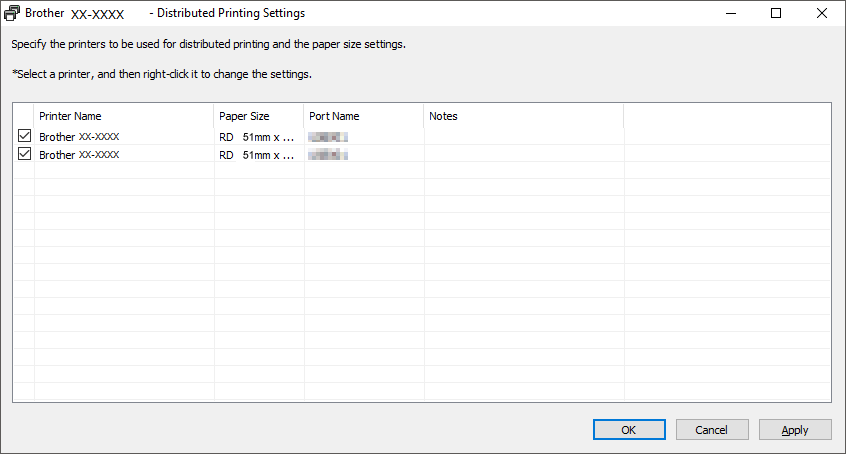
Task: Click the Apply button
Action: click(x=795, y=429)
